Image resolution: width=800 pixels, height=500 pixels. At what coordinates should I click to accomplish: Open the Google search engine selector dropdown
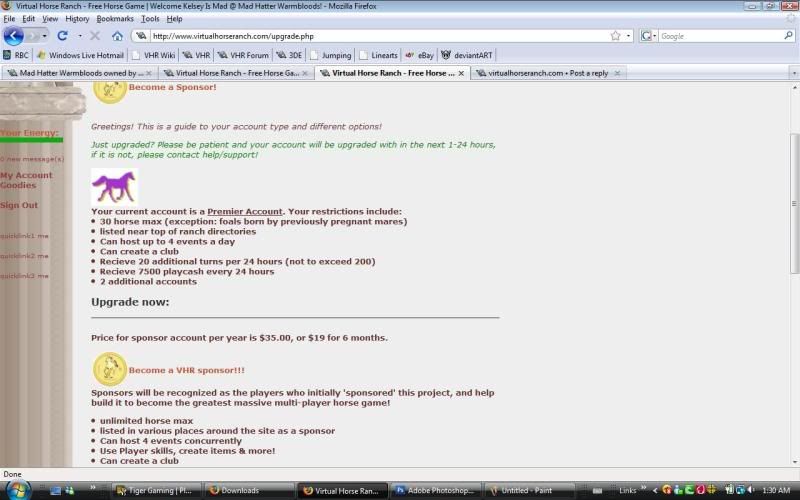[x=648, y=36]
